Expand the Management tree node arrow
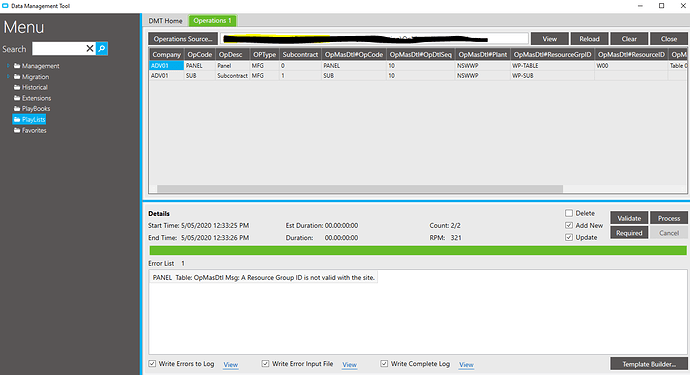Viewport: 690px width, 375px height. 8,66
